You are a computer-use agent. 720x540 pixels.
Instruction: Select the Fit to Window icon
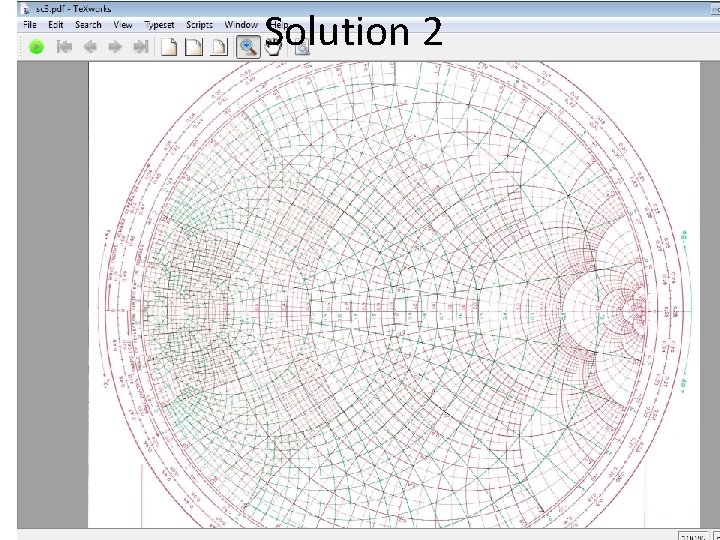[219, 47]
